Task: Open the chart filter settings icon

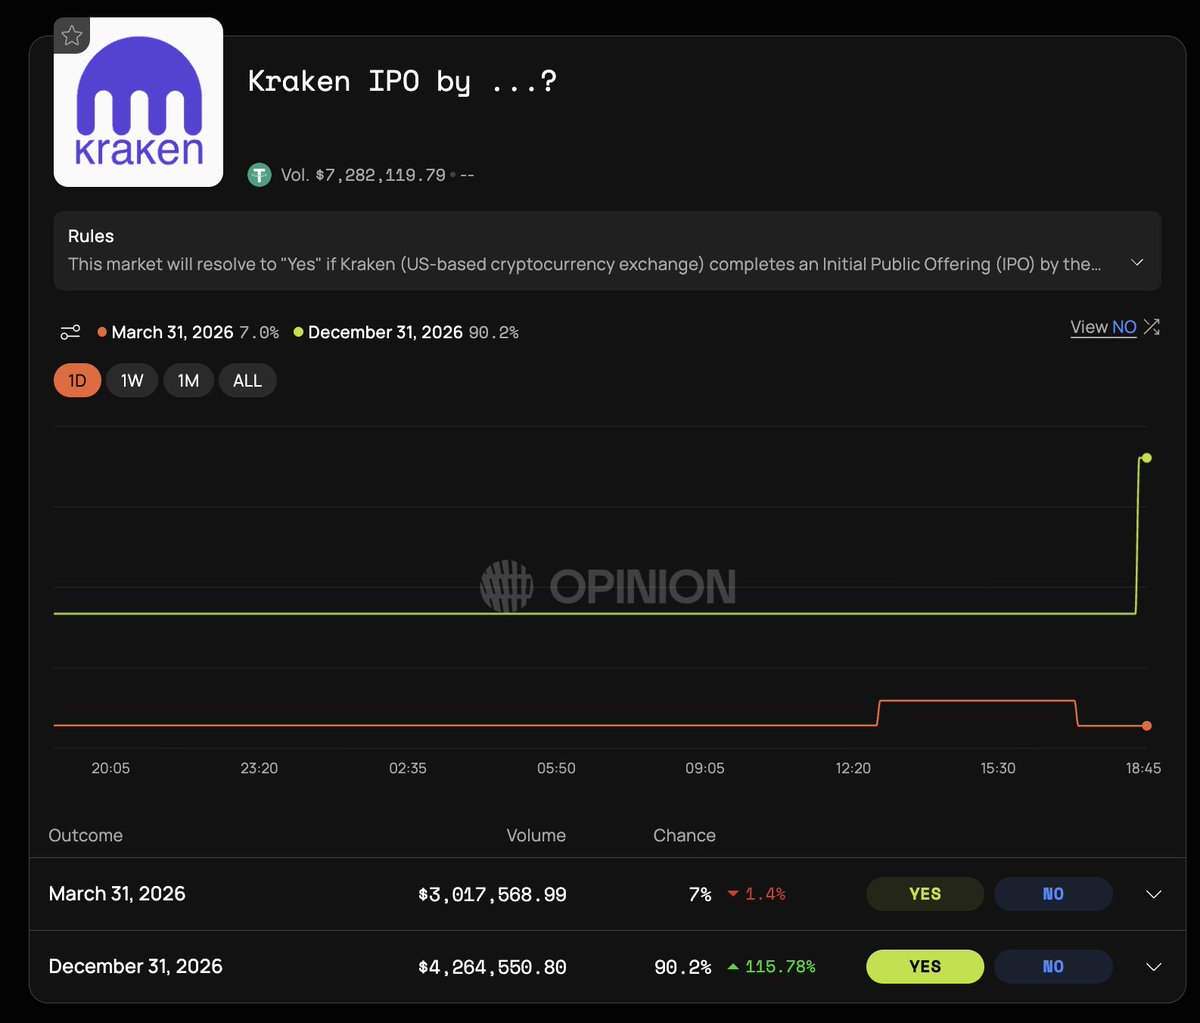Action: [70, 332]
